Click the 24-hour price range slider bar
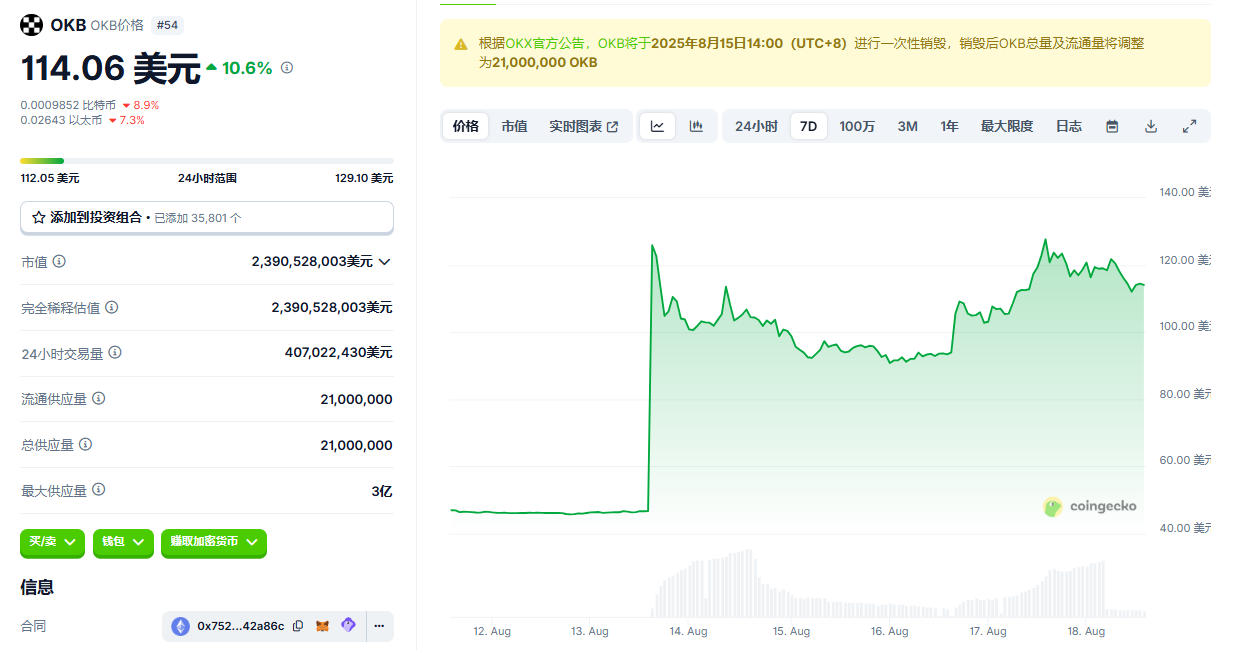Image resolution: width=1235 pixels, height=650 pixels. (x=207, y=159)
